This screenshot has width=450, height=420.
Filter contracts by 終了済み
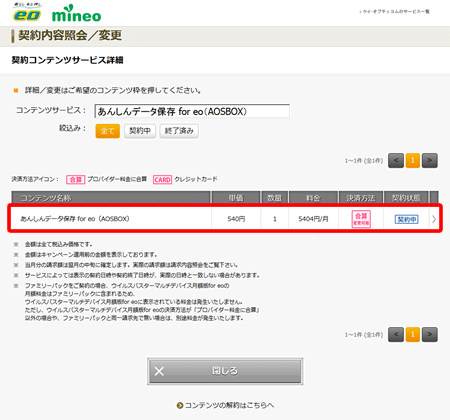point(179,131)
